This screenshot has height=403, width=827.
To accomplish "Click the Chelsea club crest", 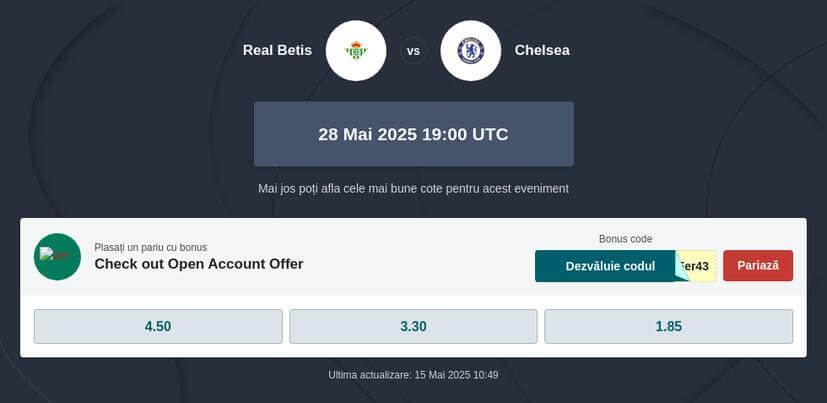I will (470, 51).
